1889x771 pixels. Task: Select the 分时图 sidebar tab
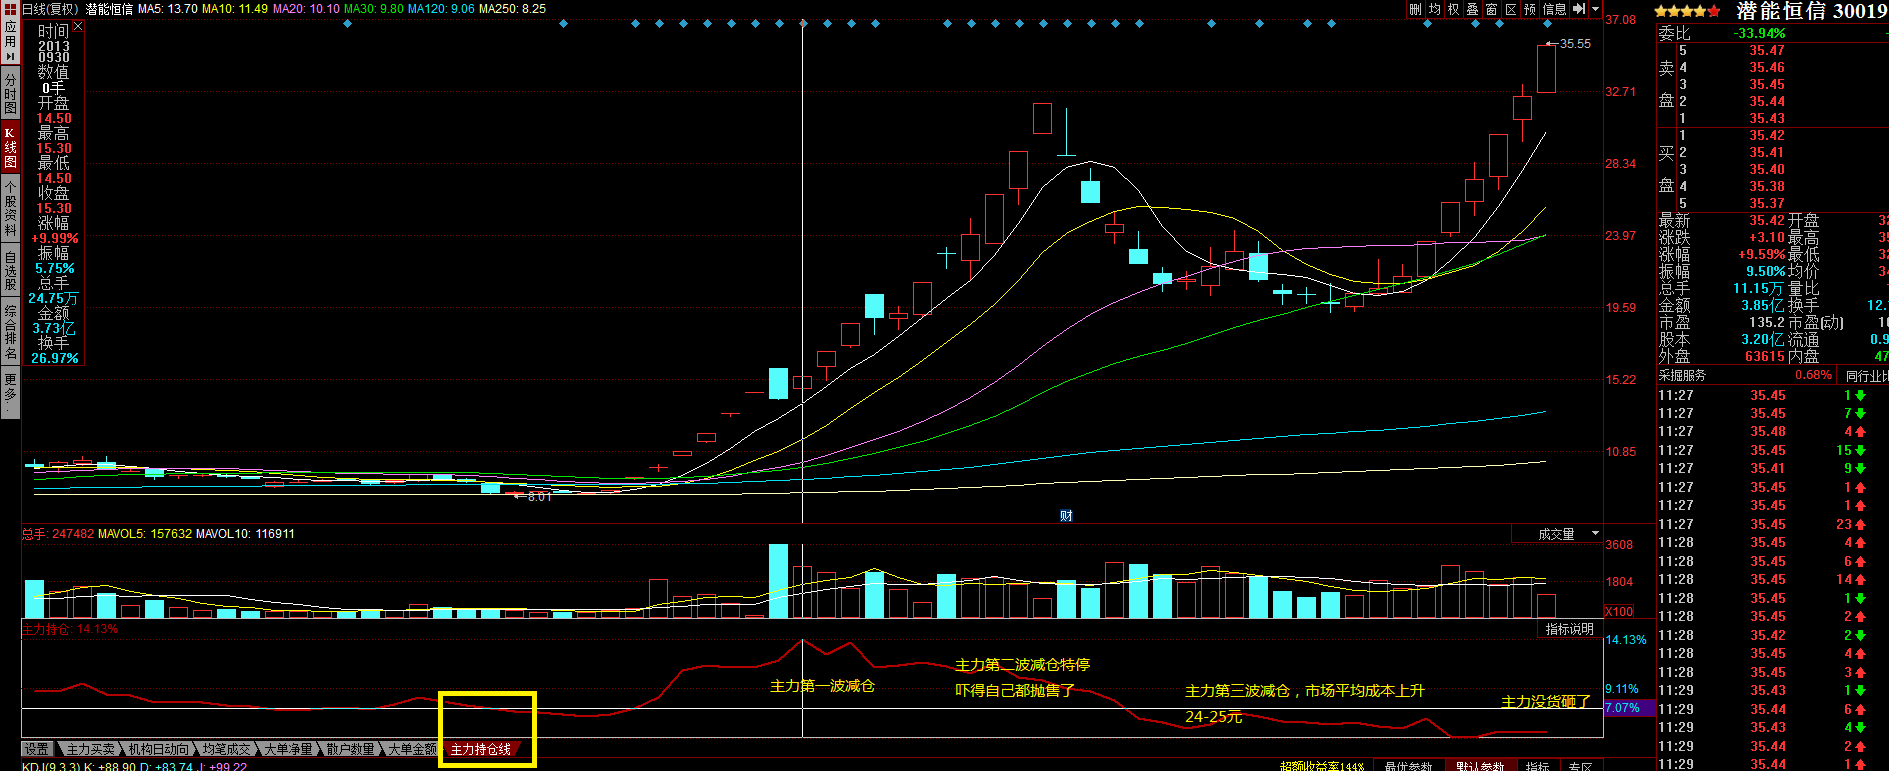[10, 93]
